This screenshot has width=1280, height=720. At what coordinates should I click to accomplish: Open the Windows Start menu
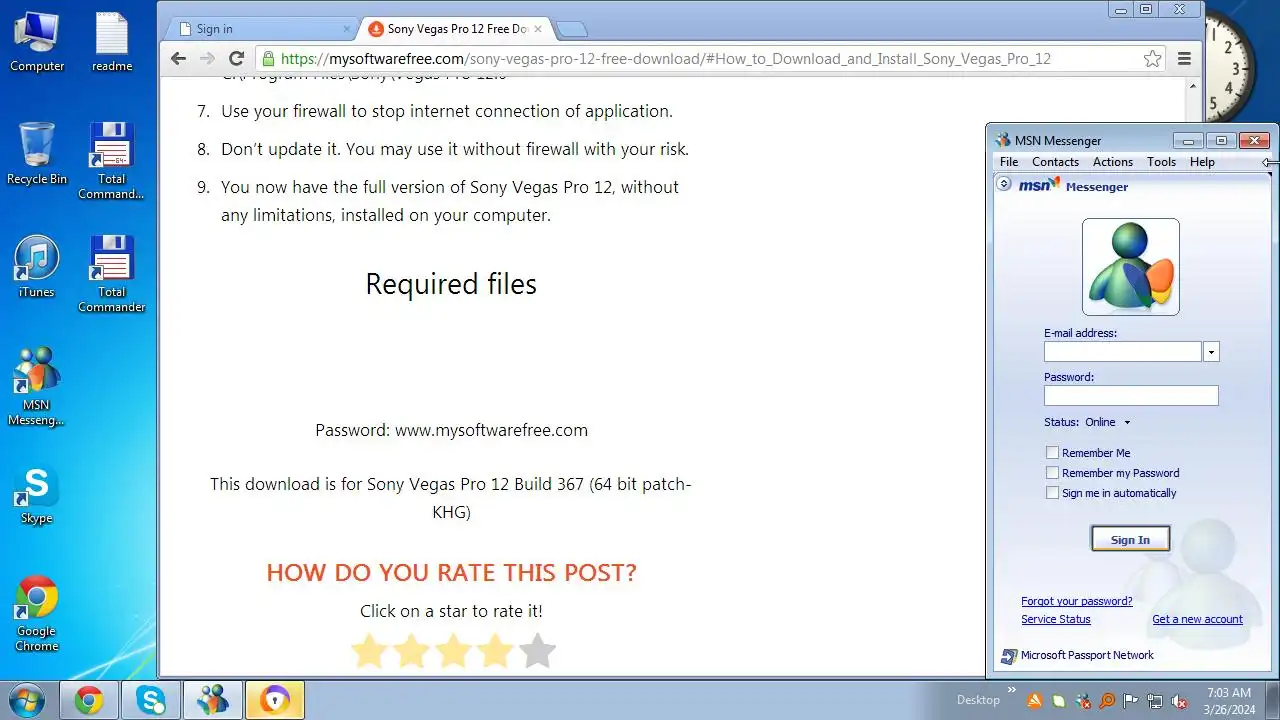coord(27,700)
